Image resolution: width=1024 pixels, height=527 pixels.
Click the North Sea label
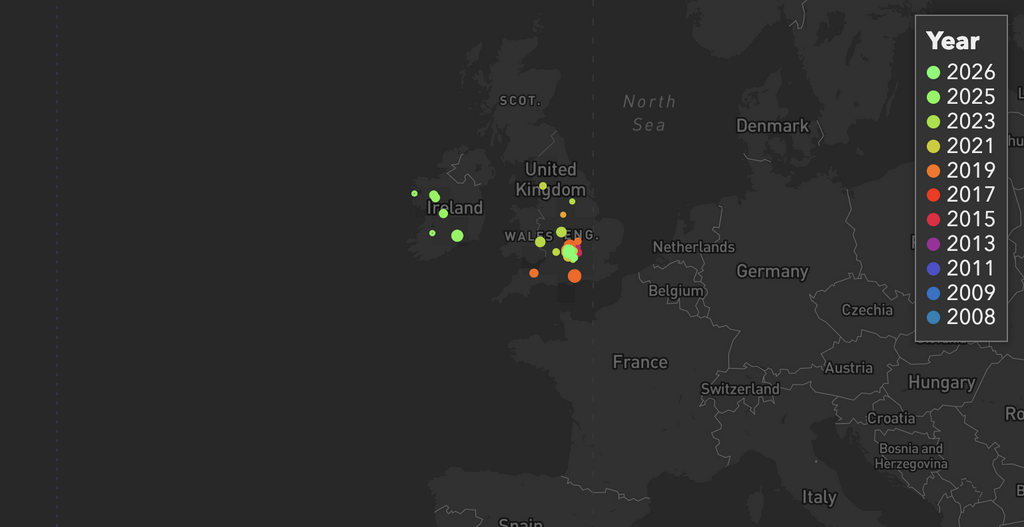pos(648,113)
